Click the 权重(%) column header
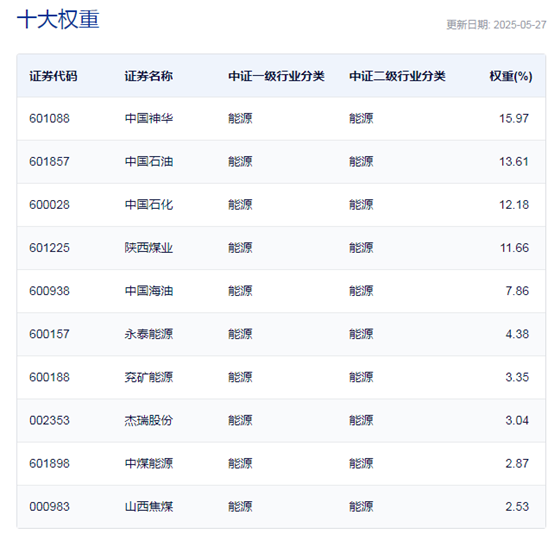The height and width of the screenshot is (534, 554). click(x=511, y=76)
